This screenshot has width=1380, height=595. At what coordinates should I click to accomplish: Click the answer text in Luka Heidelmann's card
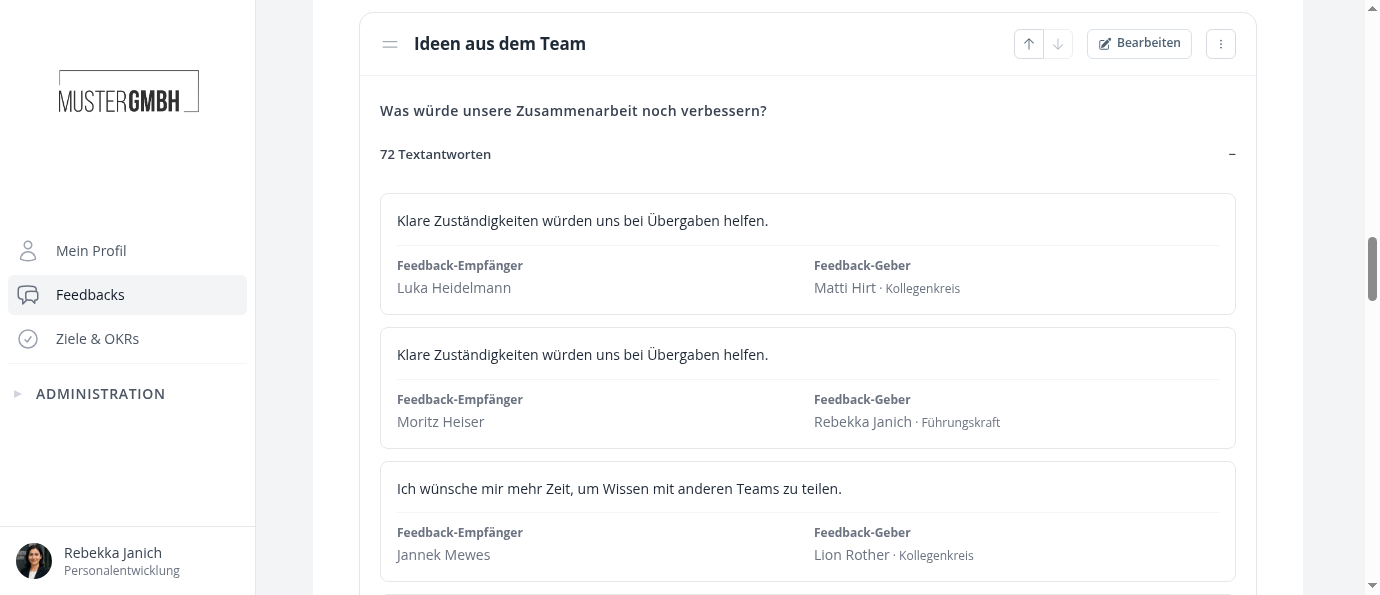(x=582, y=221)
